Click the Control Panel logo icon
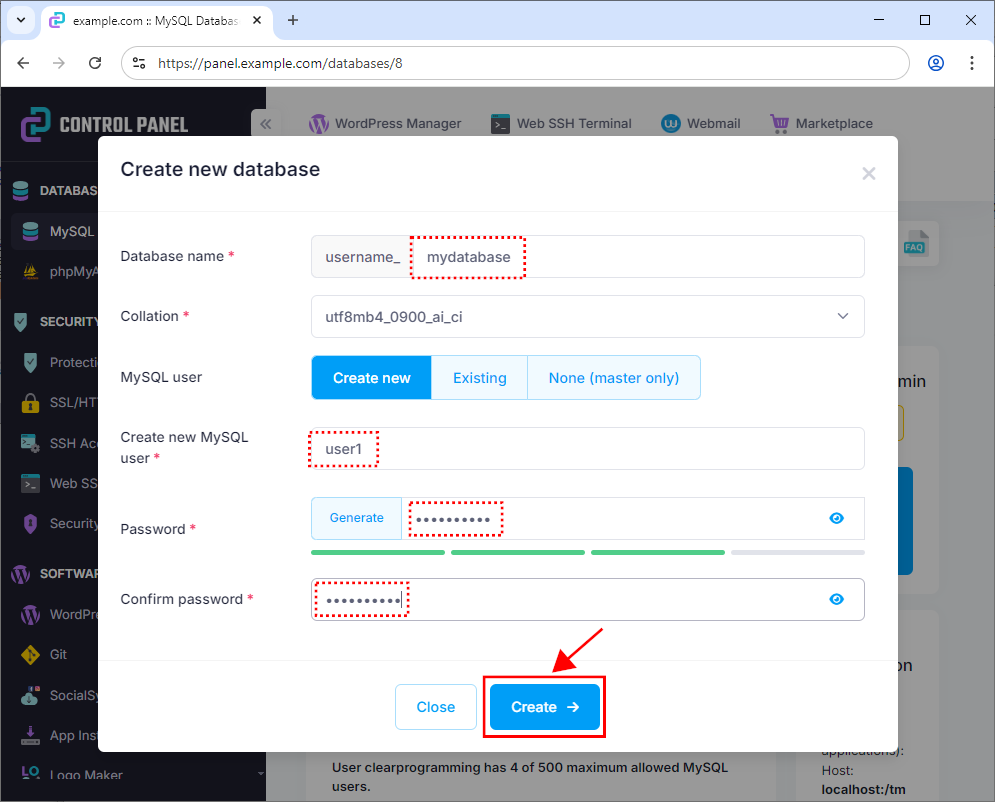Viewport: 995px width, 802px height. pos(36,124)
